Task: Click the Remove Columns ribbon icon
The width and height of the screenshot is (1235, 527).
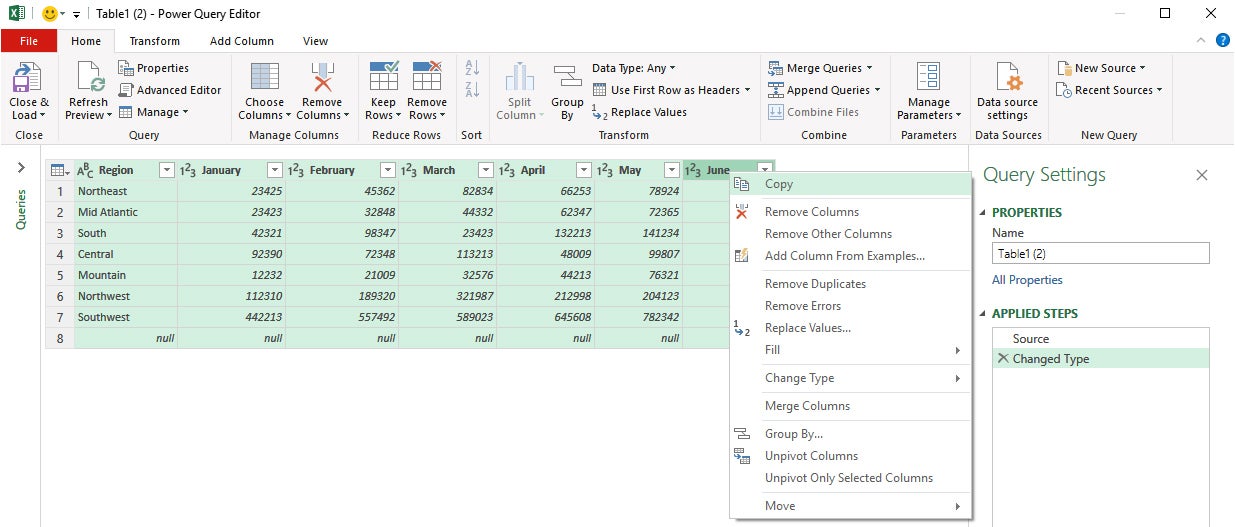Action: [x=322, y=78]
